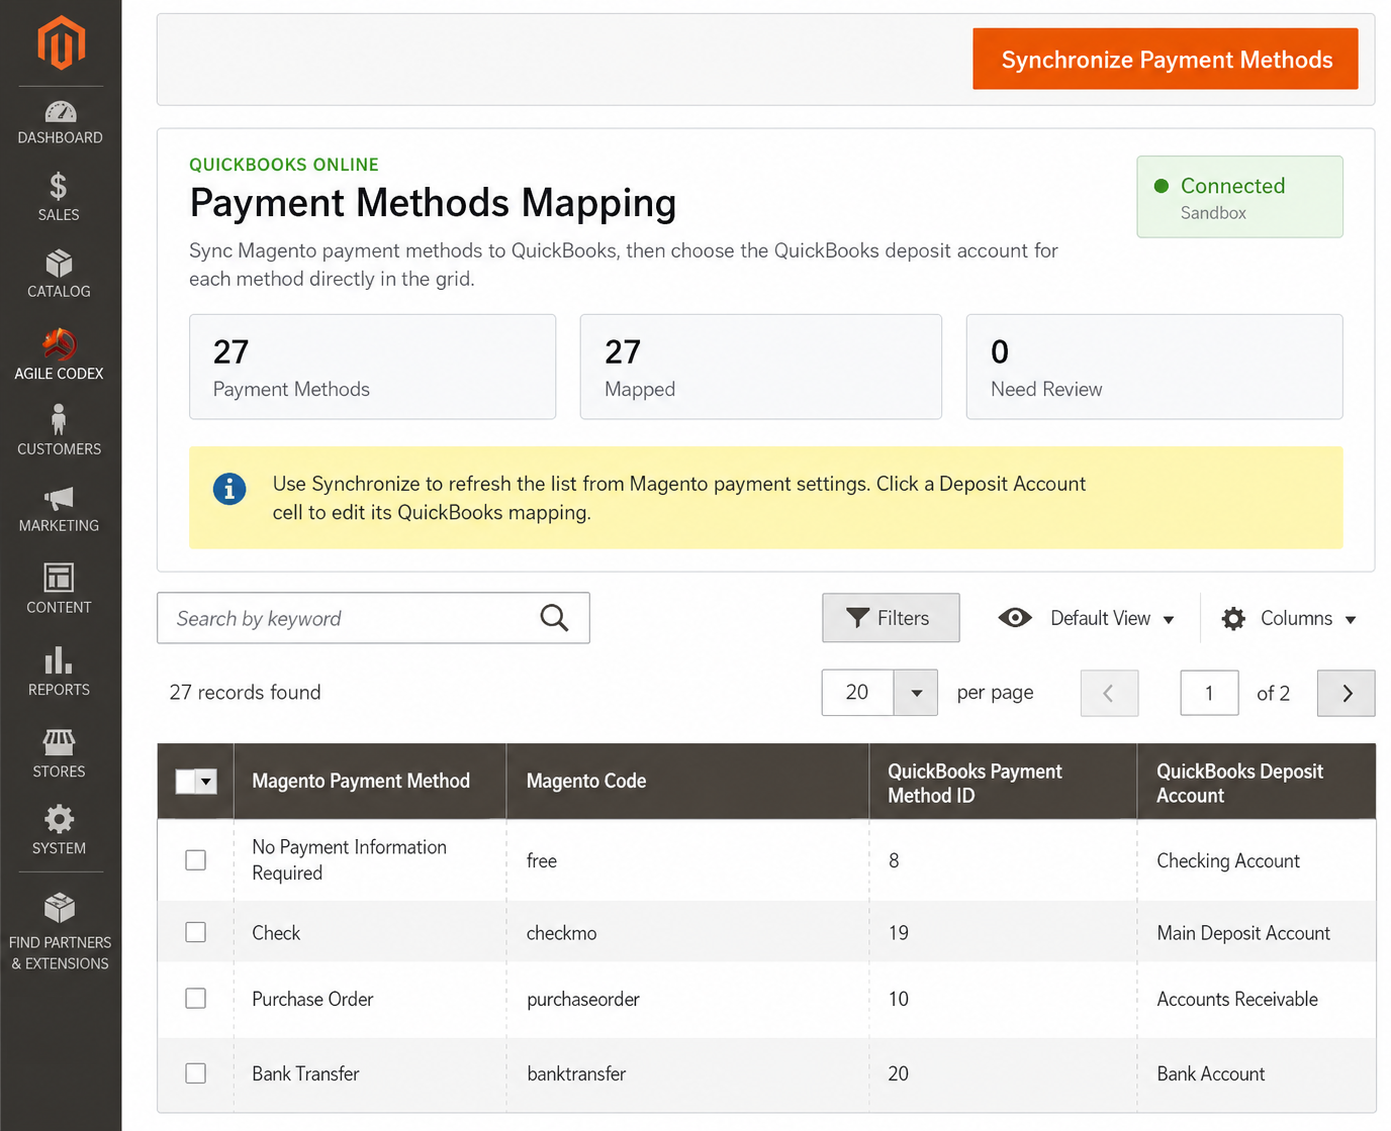This screenshot has width=1391, height=1131.
Task: Tick the select-all checkbox in grid header
Action: (185, 781)
